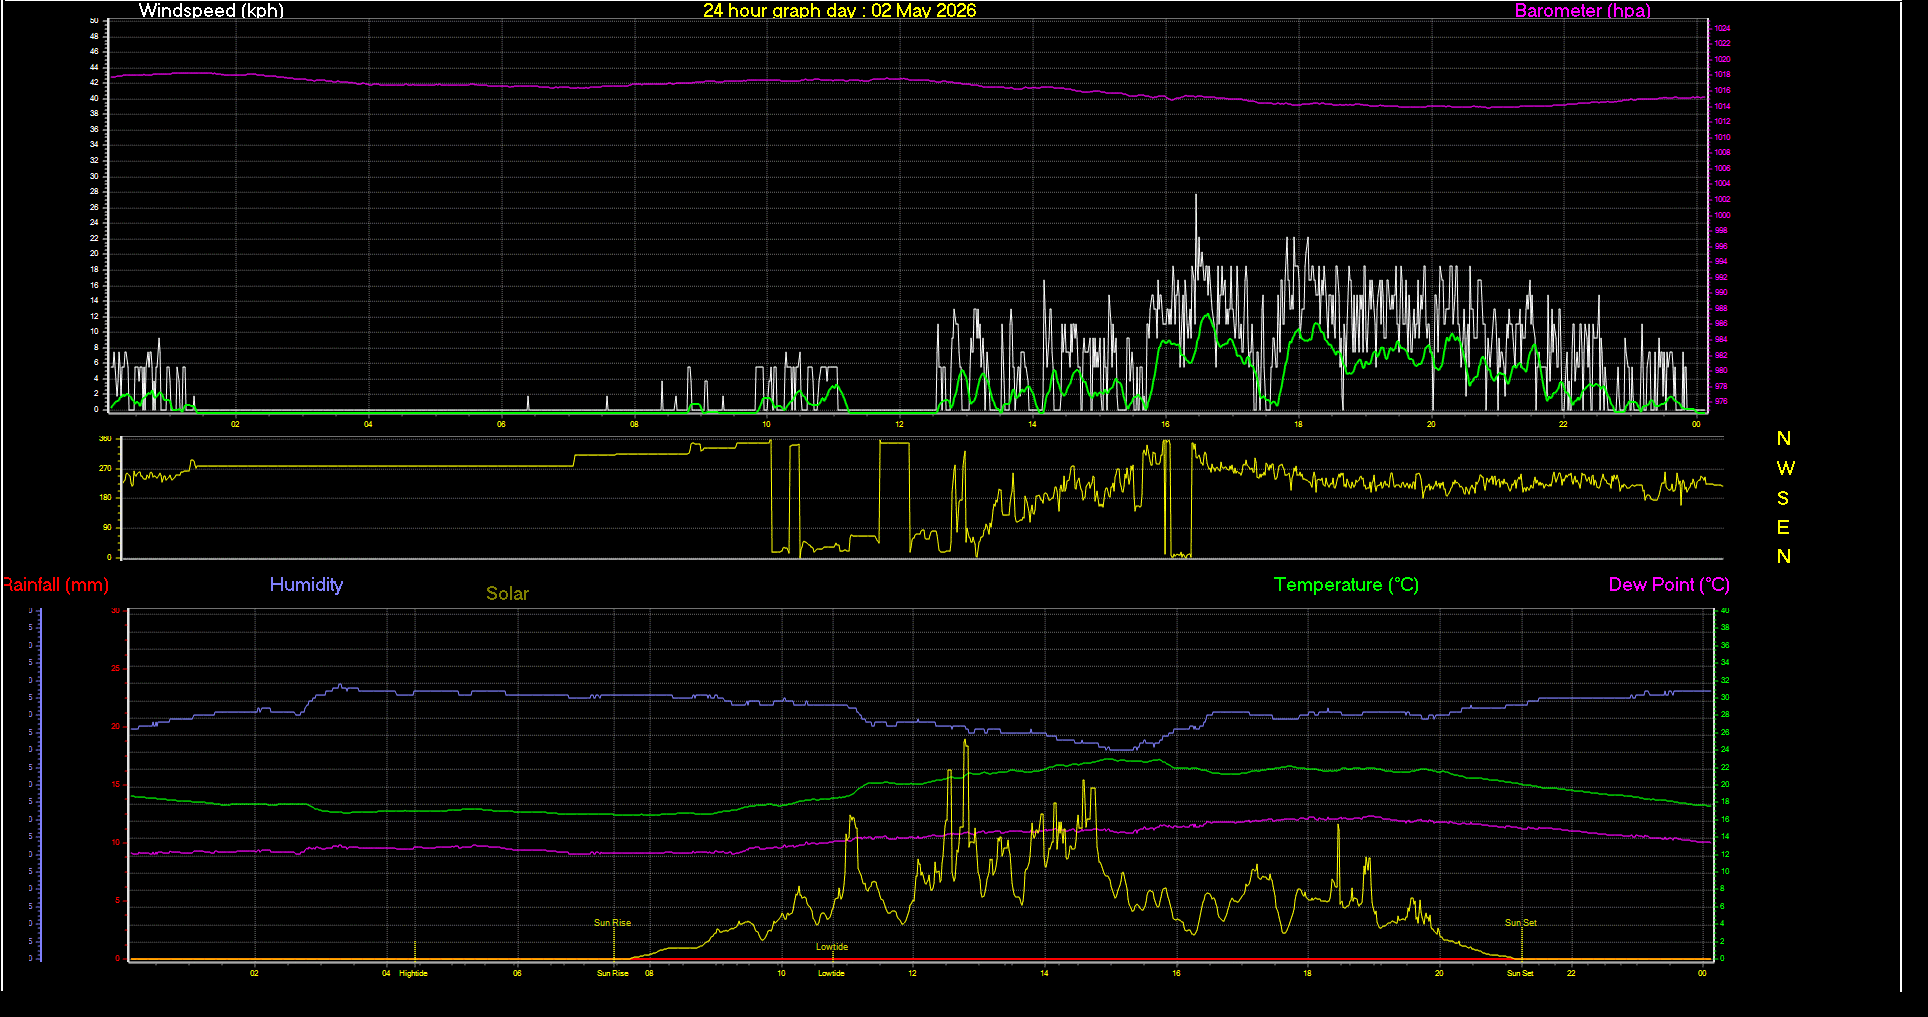This screenshot has width=1928, height=1017.
Task: Click the blue 'Humidity' label
Action: [306, 585]
